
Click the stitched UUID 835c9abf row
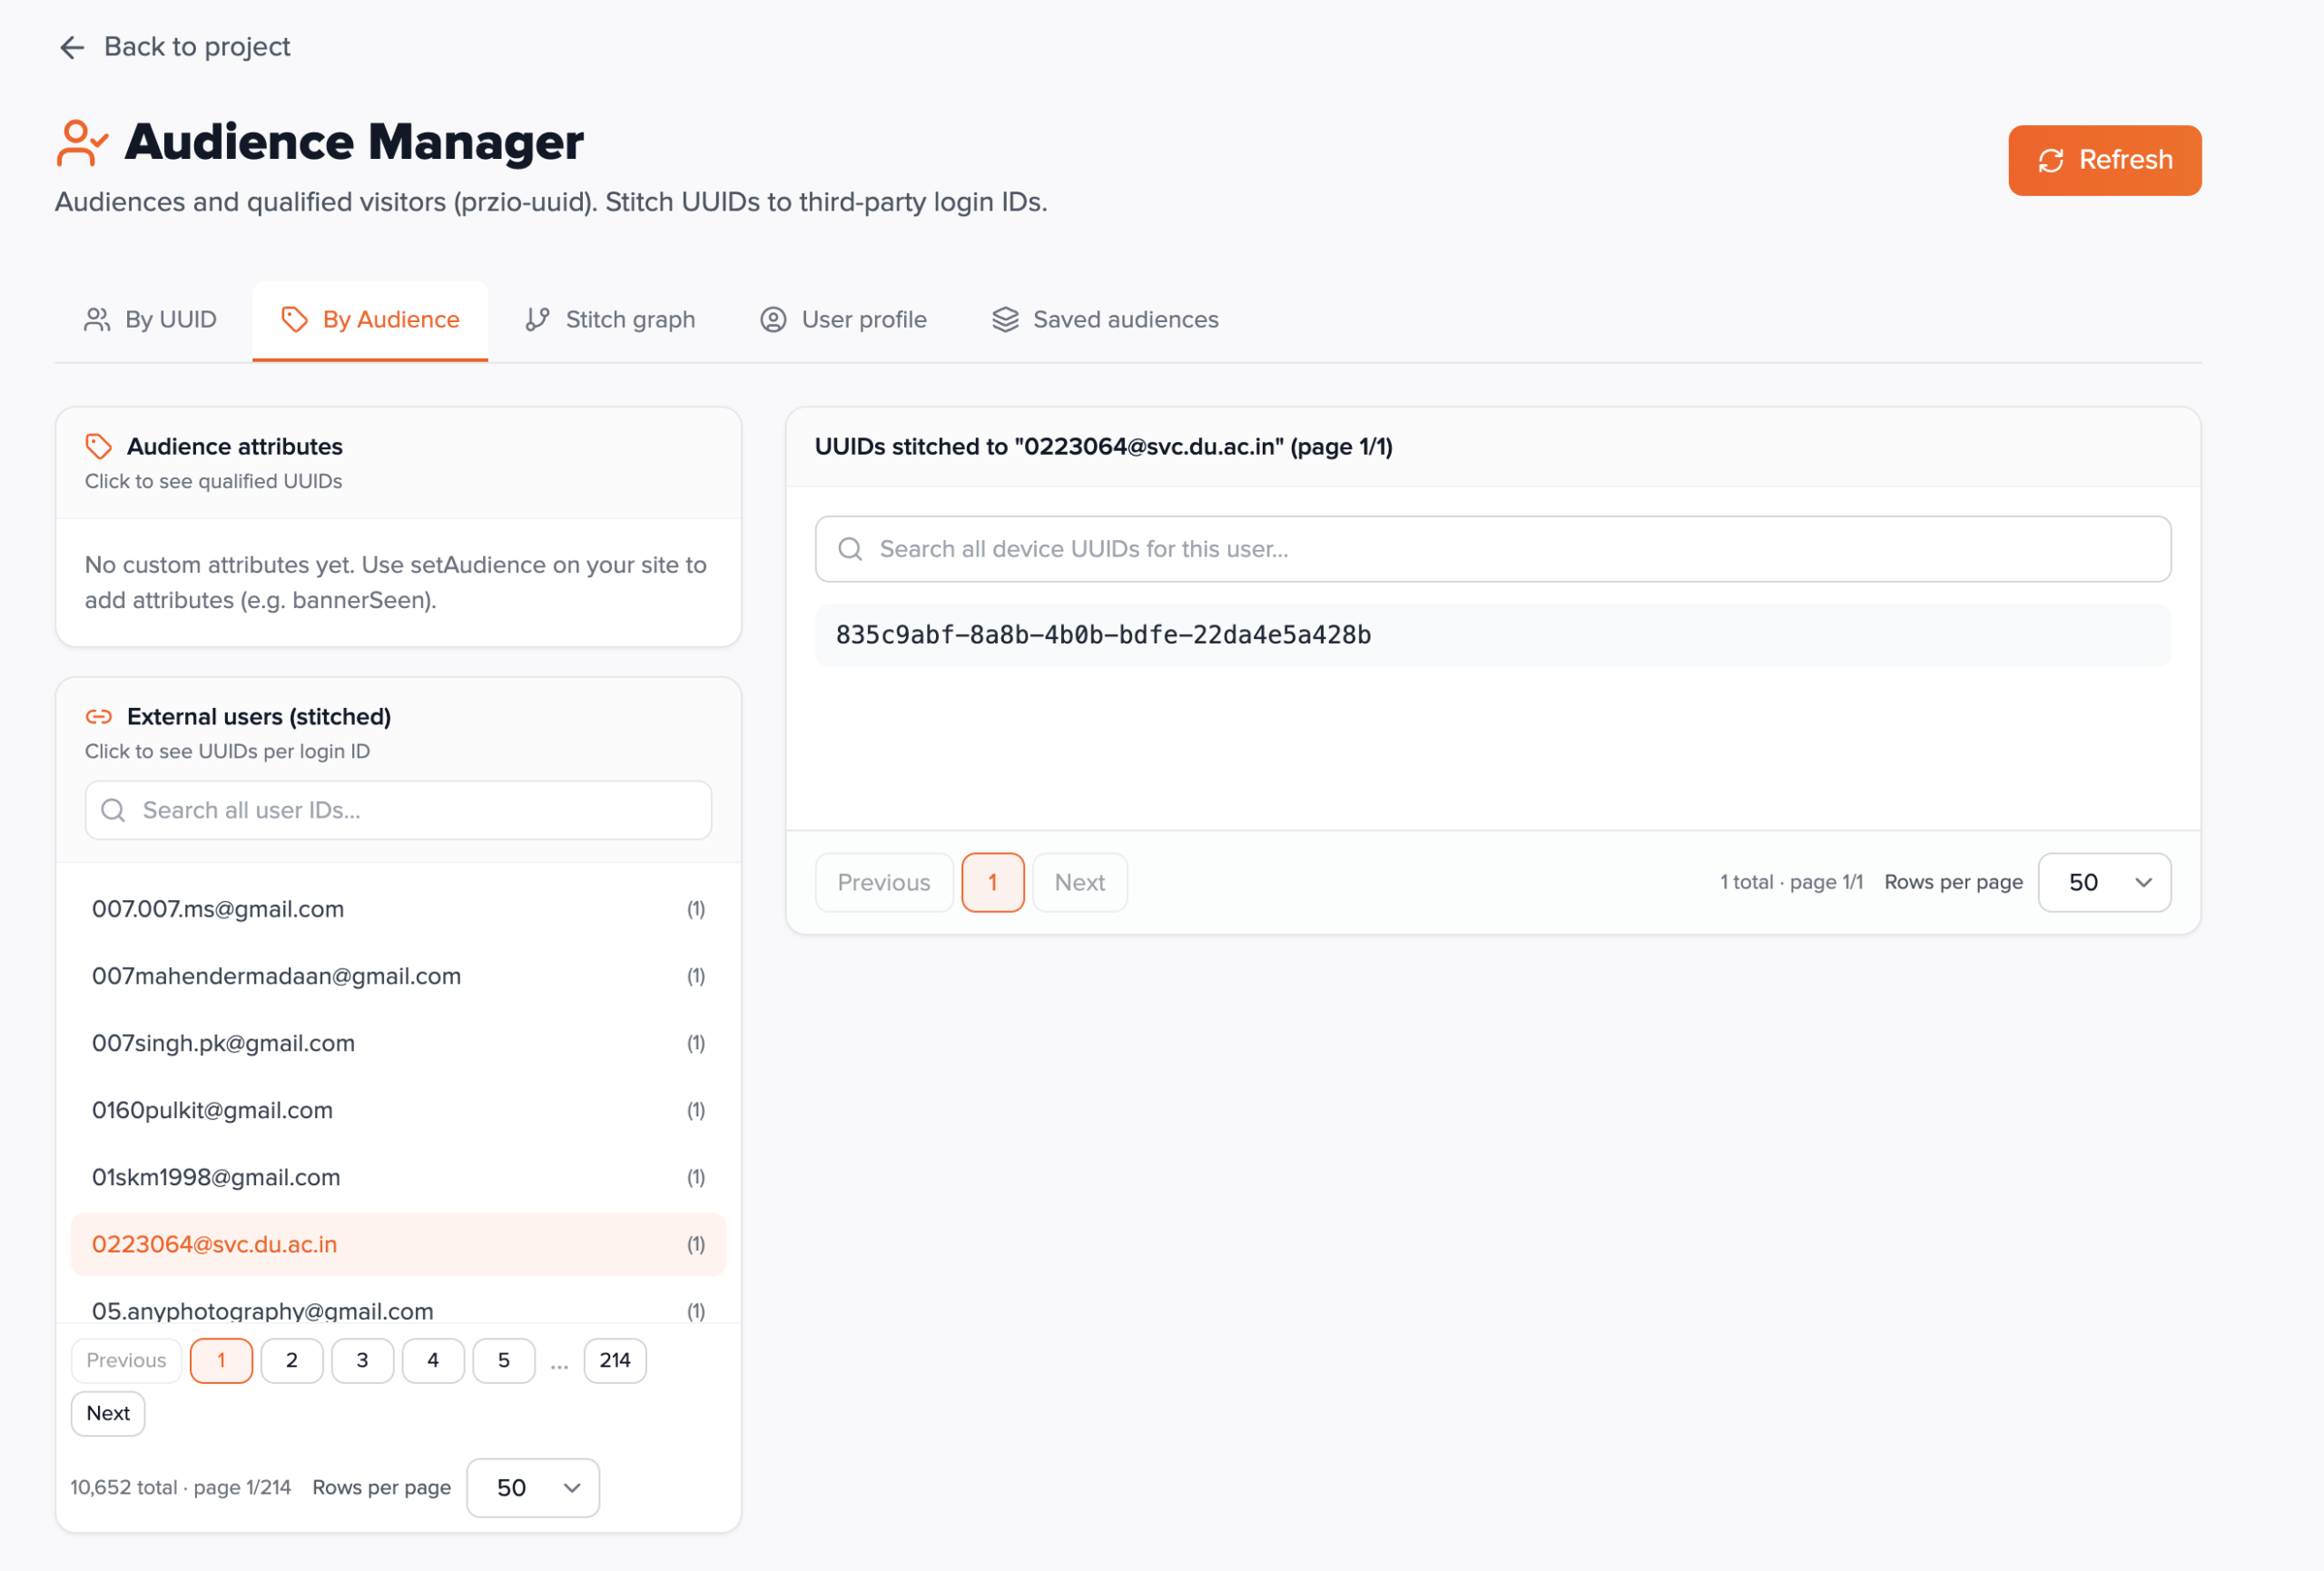(1103, 635)
